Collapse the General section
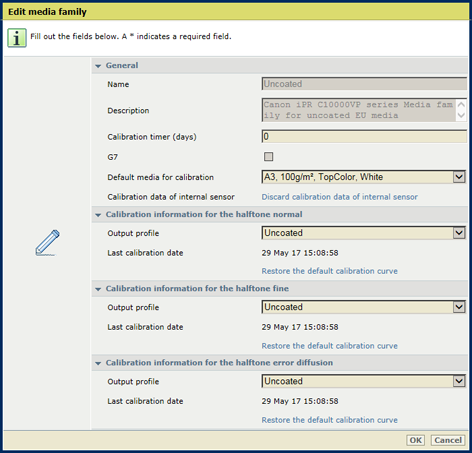This screenshot has height=453, width=472. [98, 66]
